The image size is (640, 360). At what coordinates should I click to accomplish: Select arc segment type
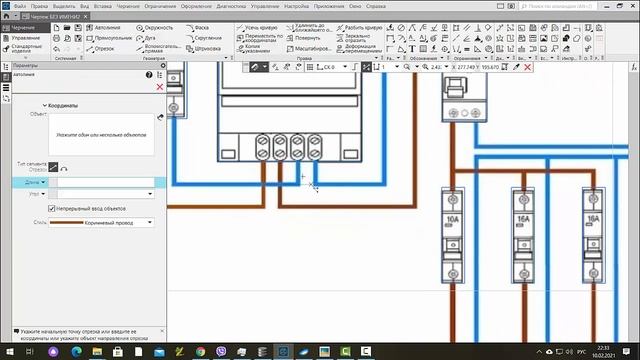point(64,169)
